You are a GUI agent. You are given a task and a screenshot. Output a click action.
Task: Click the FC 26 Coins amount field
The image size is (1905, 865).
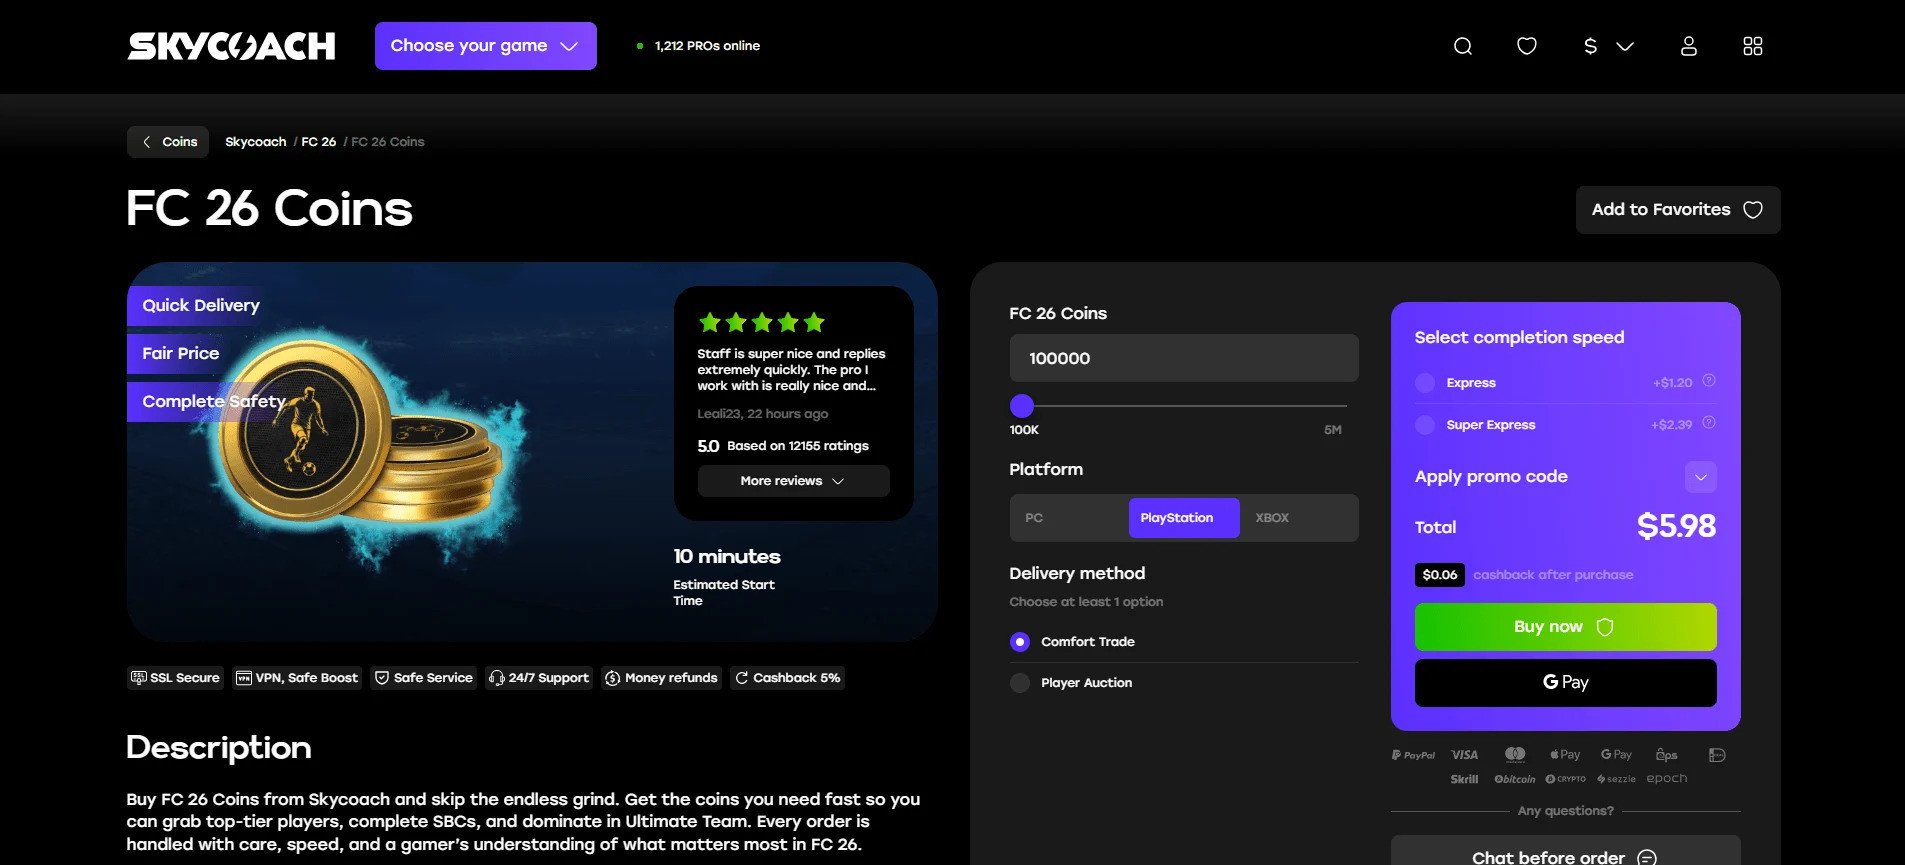coord(1183,358)
